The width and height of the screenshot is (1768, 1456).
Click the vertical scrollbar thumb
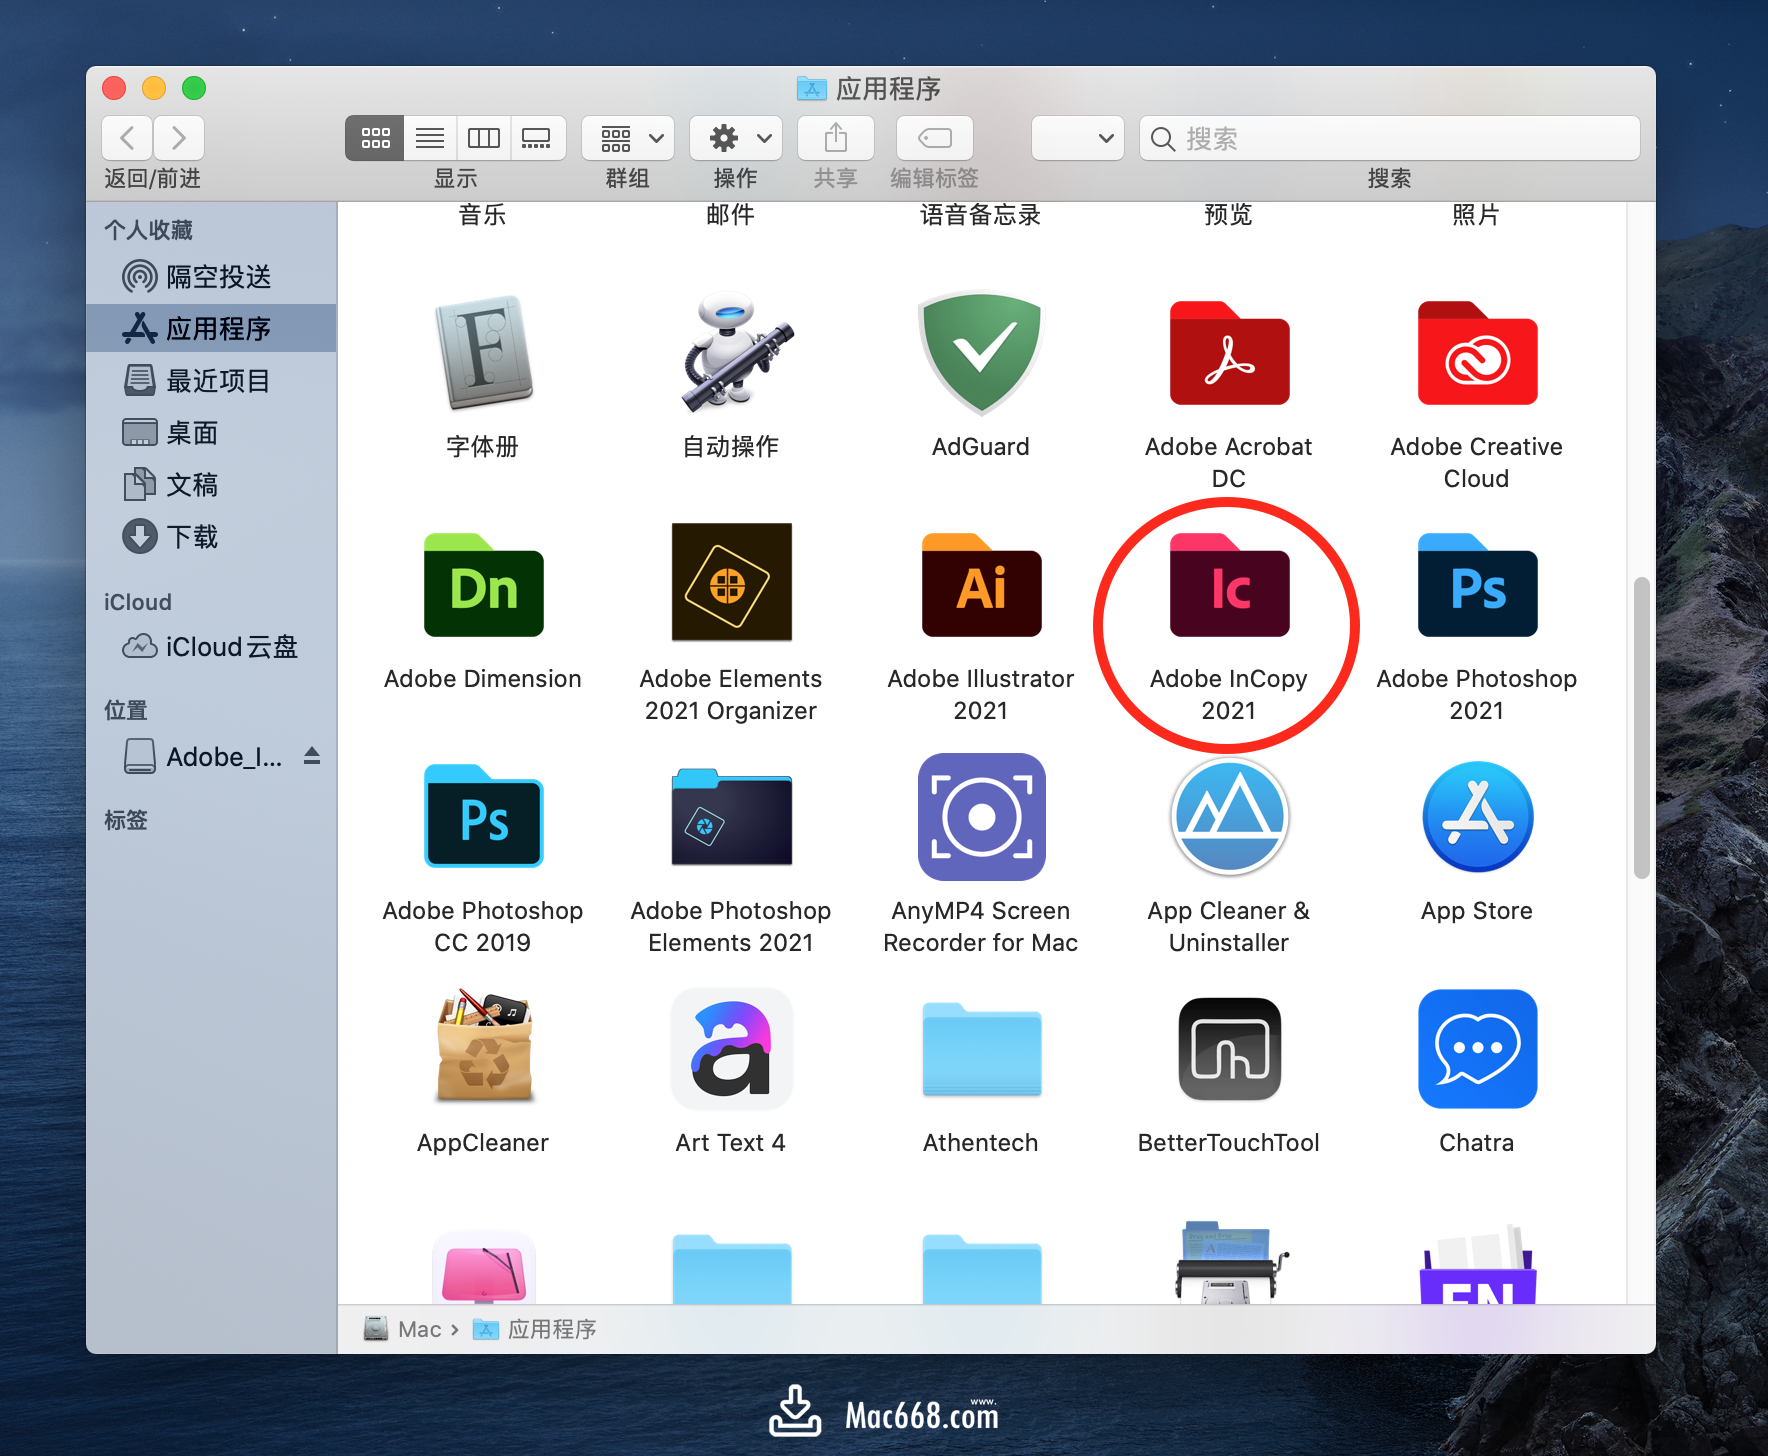1641,728
